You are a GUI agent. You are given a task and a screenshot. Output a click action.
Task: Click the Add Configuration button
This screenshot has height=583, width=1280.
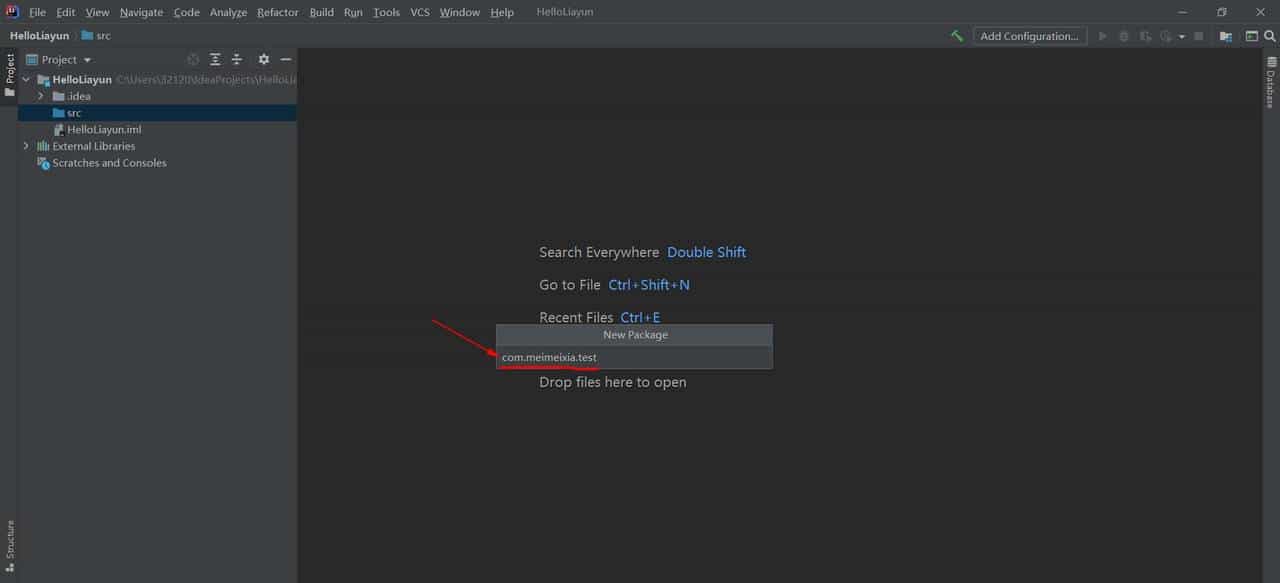pos(1030,35)
